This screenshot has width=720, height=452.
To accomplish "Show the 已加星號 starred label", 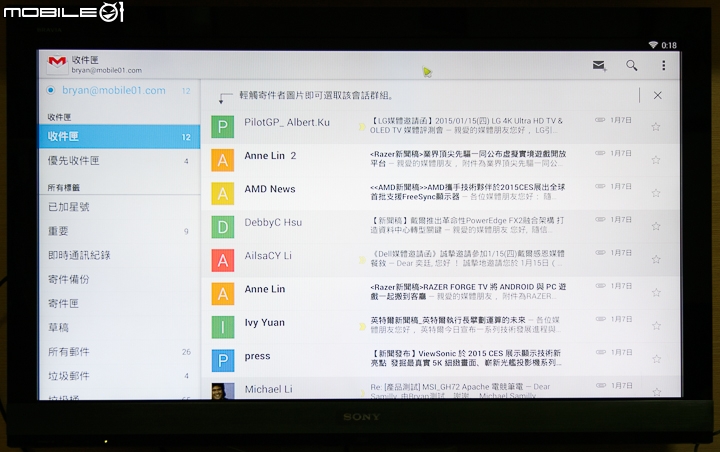I will click(119, 207).
